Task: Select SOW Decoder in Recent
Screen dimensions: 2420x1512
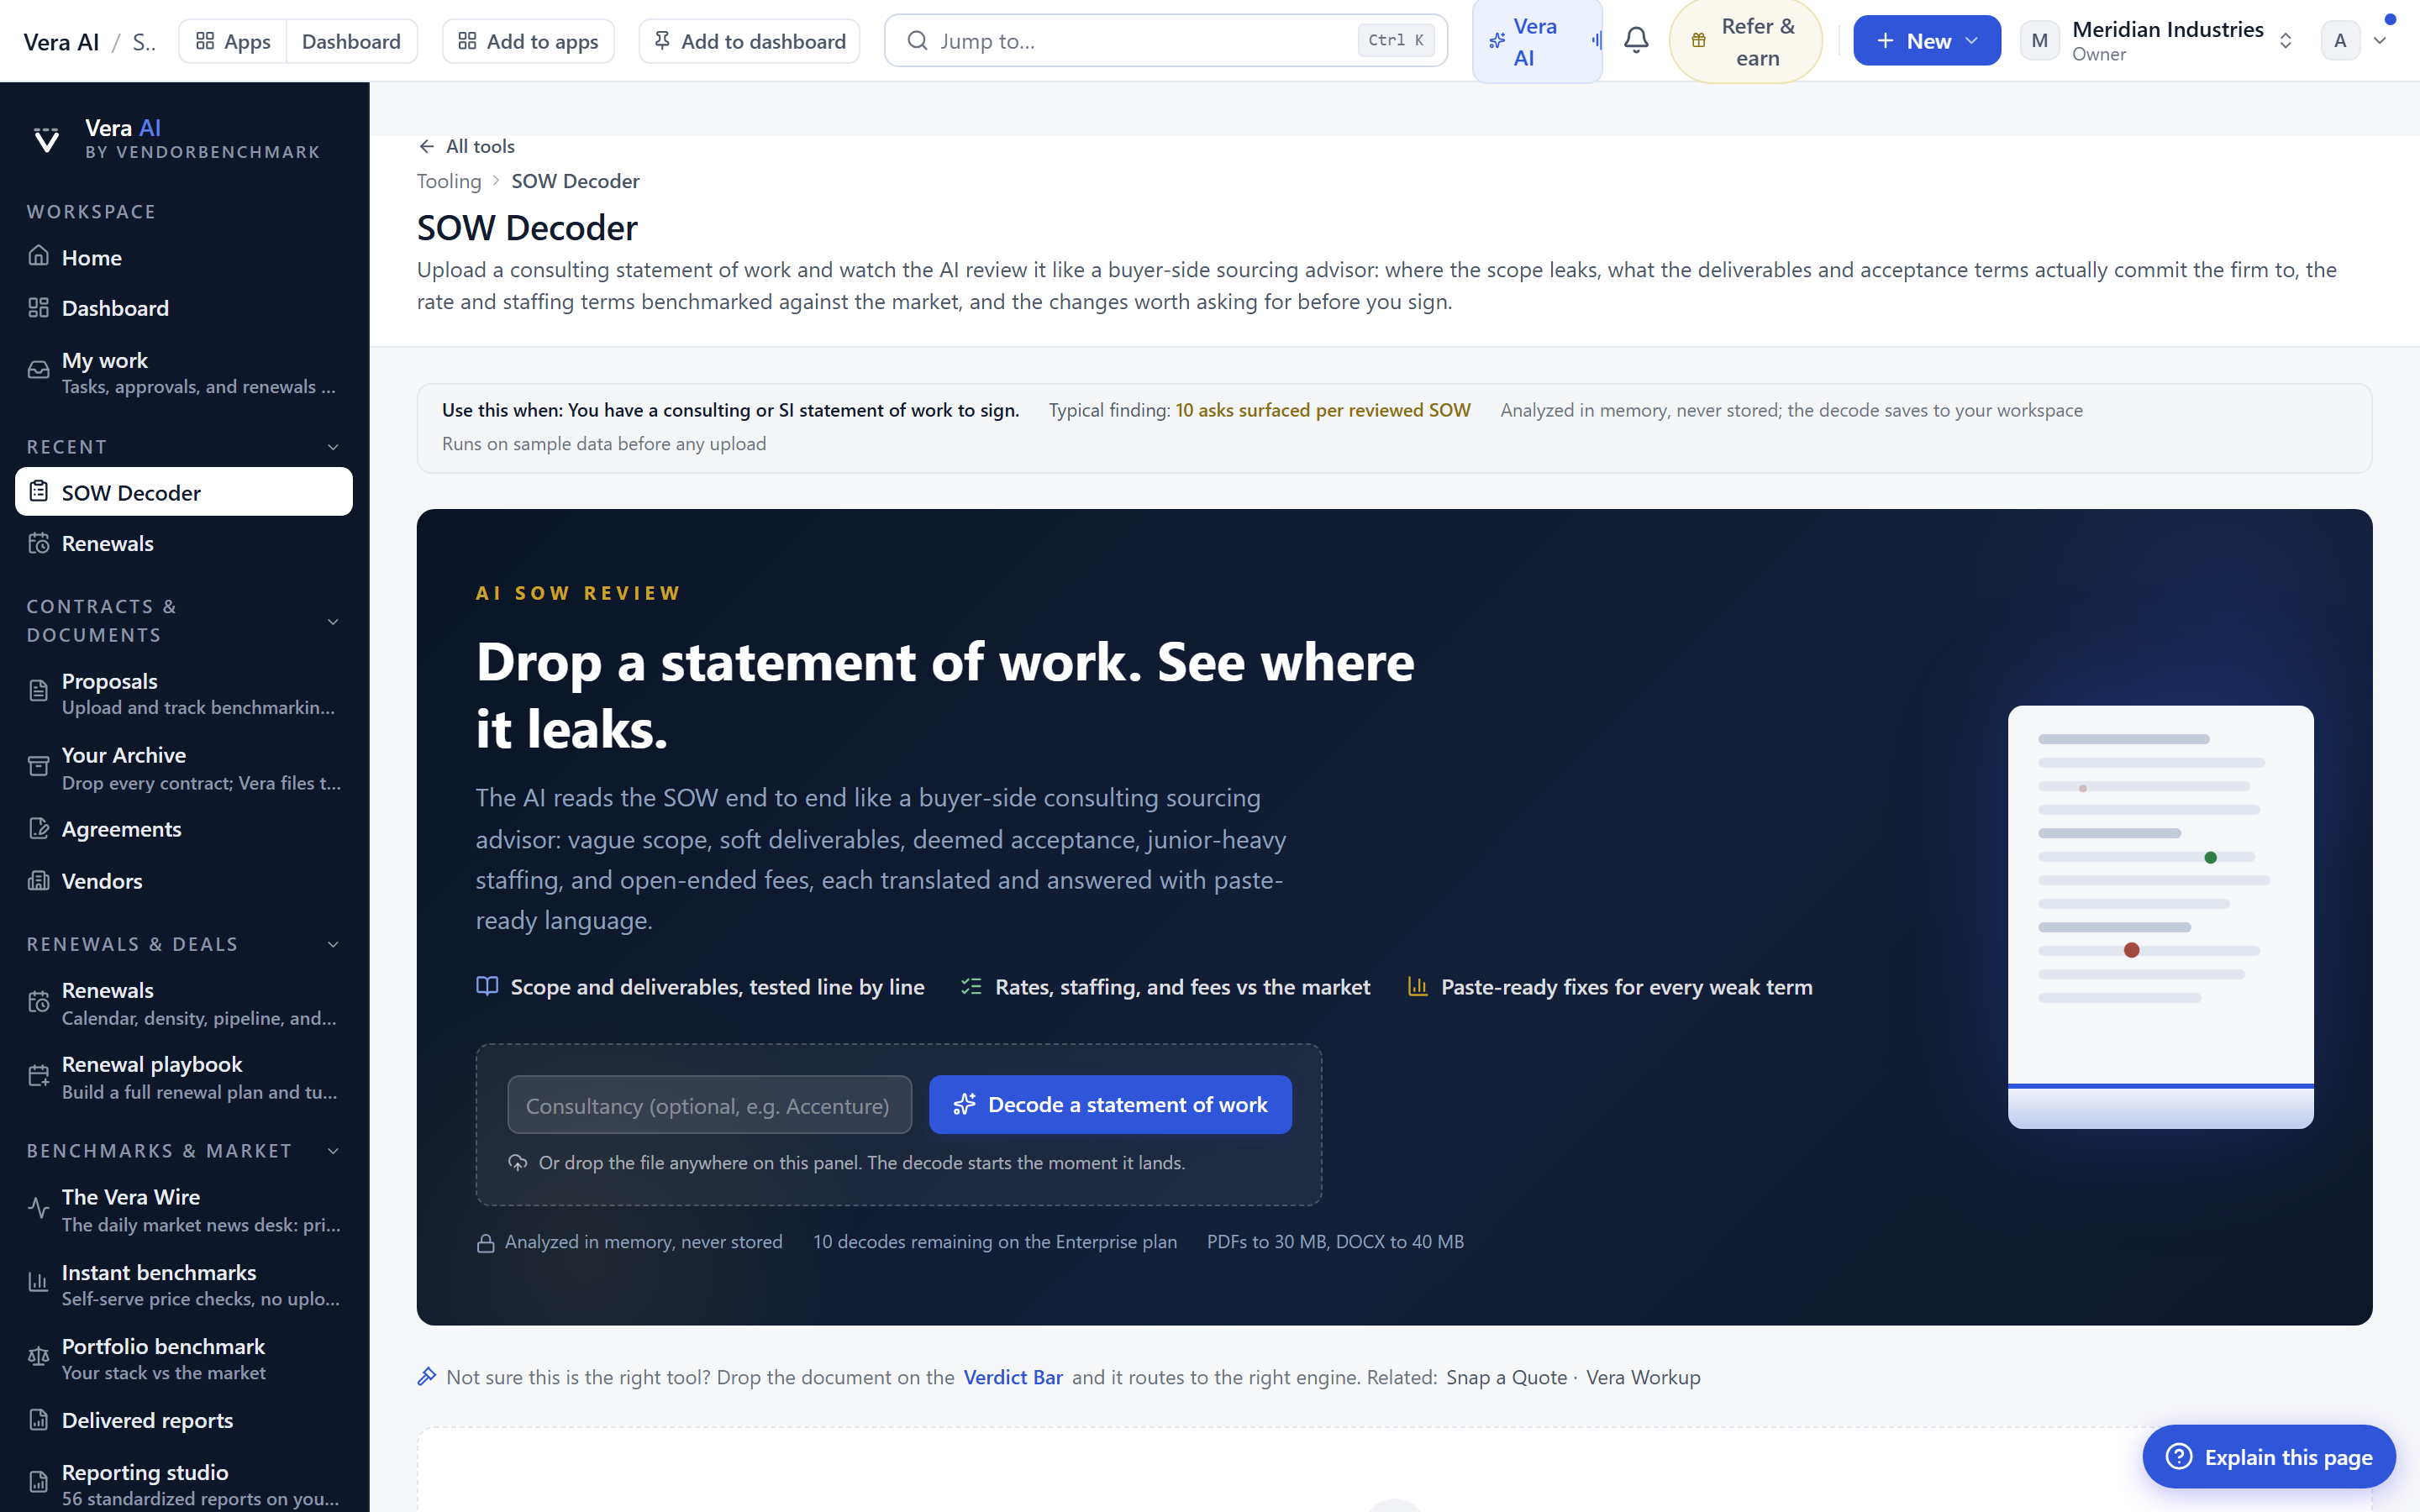Action: pos(184,492)
